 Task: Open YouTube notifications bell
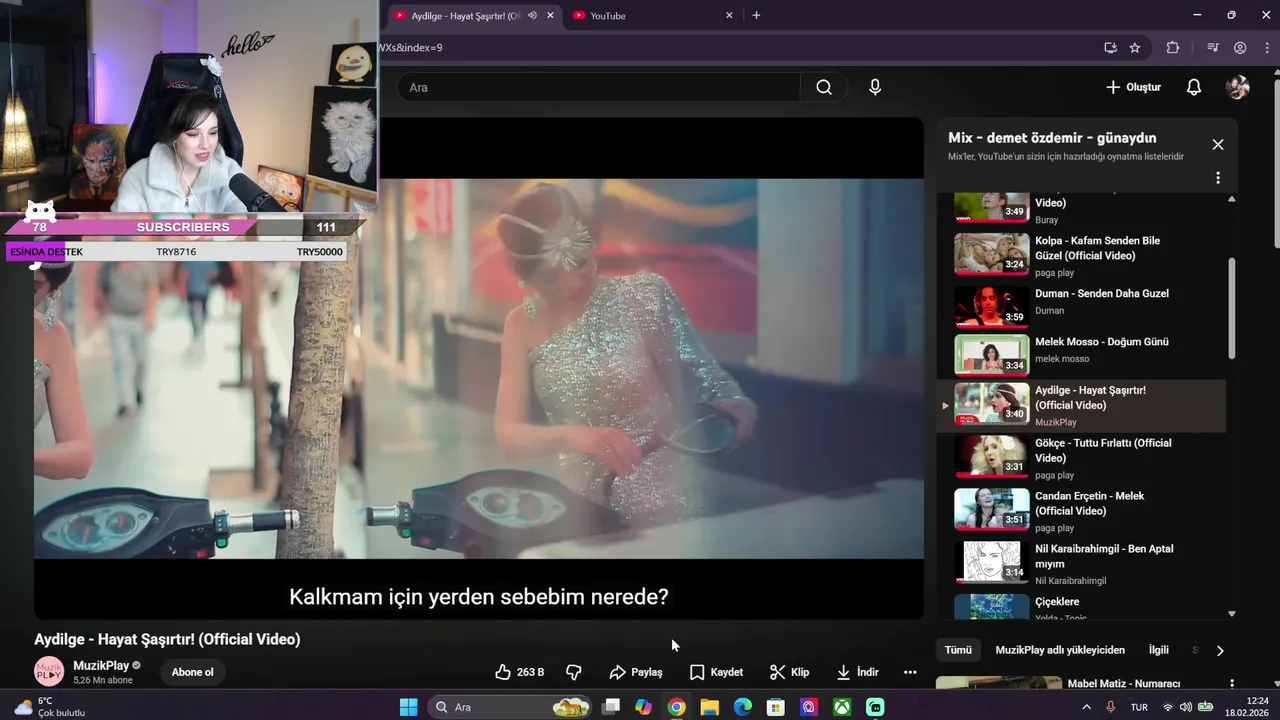1194,87
